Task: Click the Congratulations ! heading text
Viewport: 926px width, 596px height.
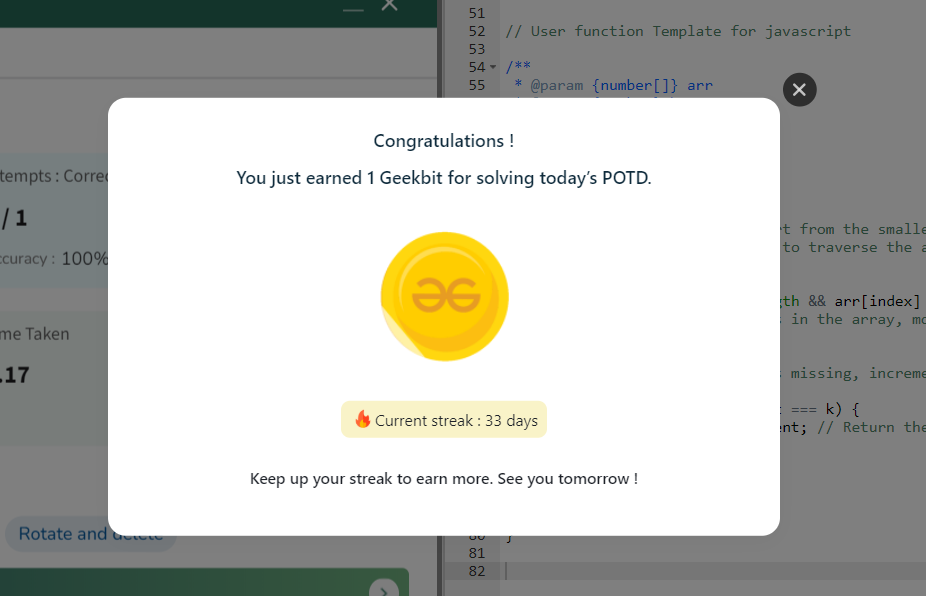Action: click(444, 141)
